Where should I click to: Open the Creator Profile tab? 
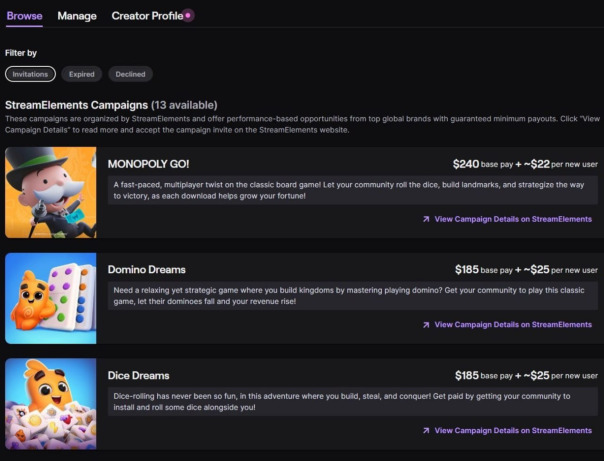[x=147, y=16]
